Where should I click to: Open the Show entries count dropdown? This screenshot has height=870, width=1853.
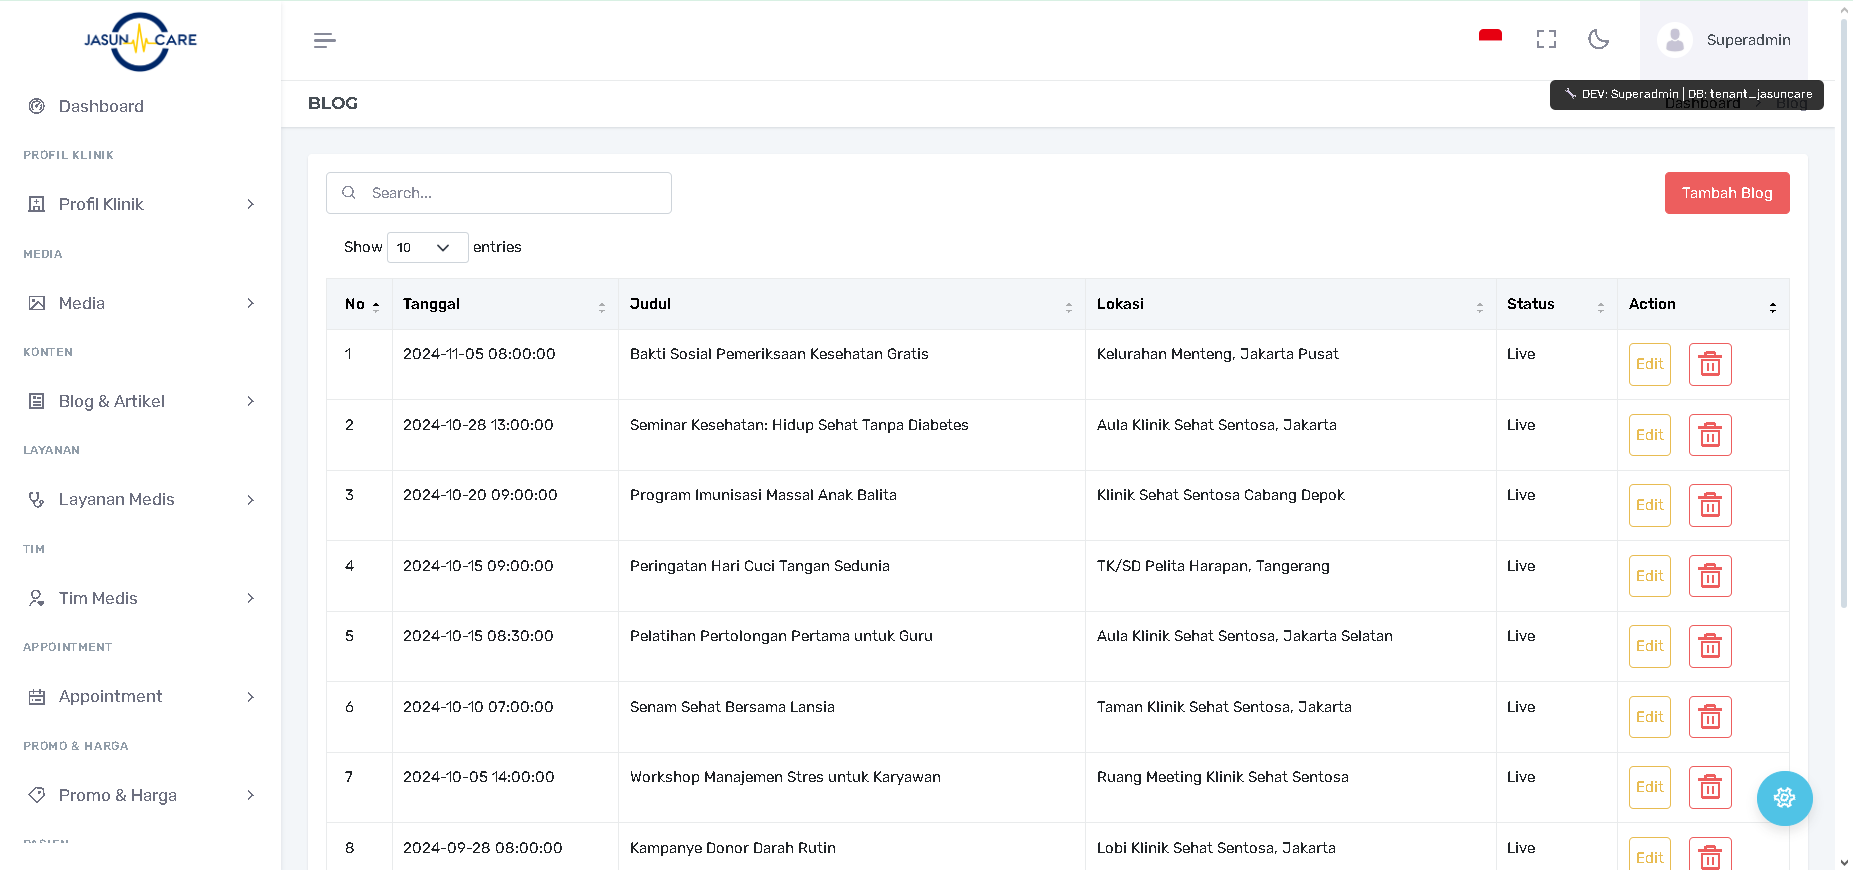(427, 248)
